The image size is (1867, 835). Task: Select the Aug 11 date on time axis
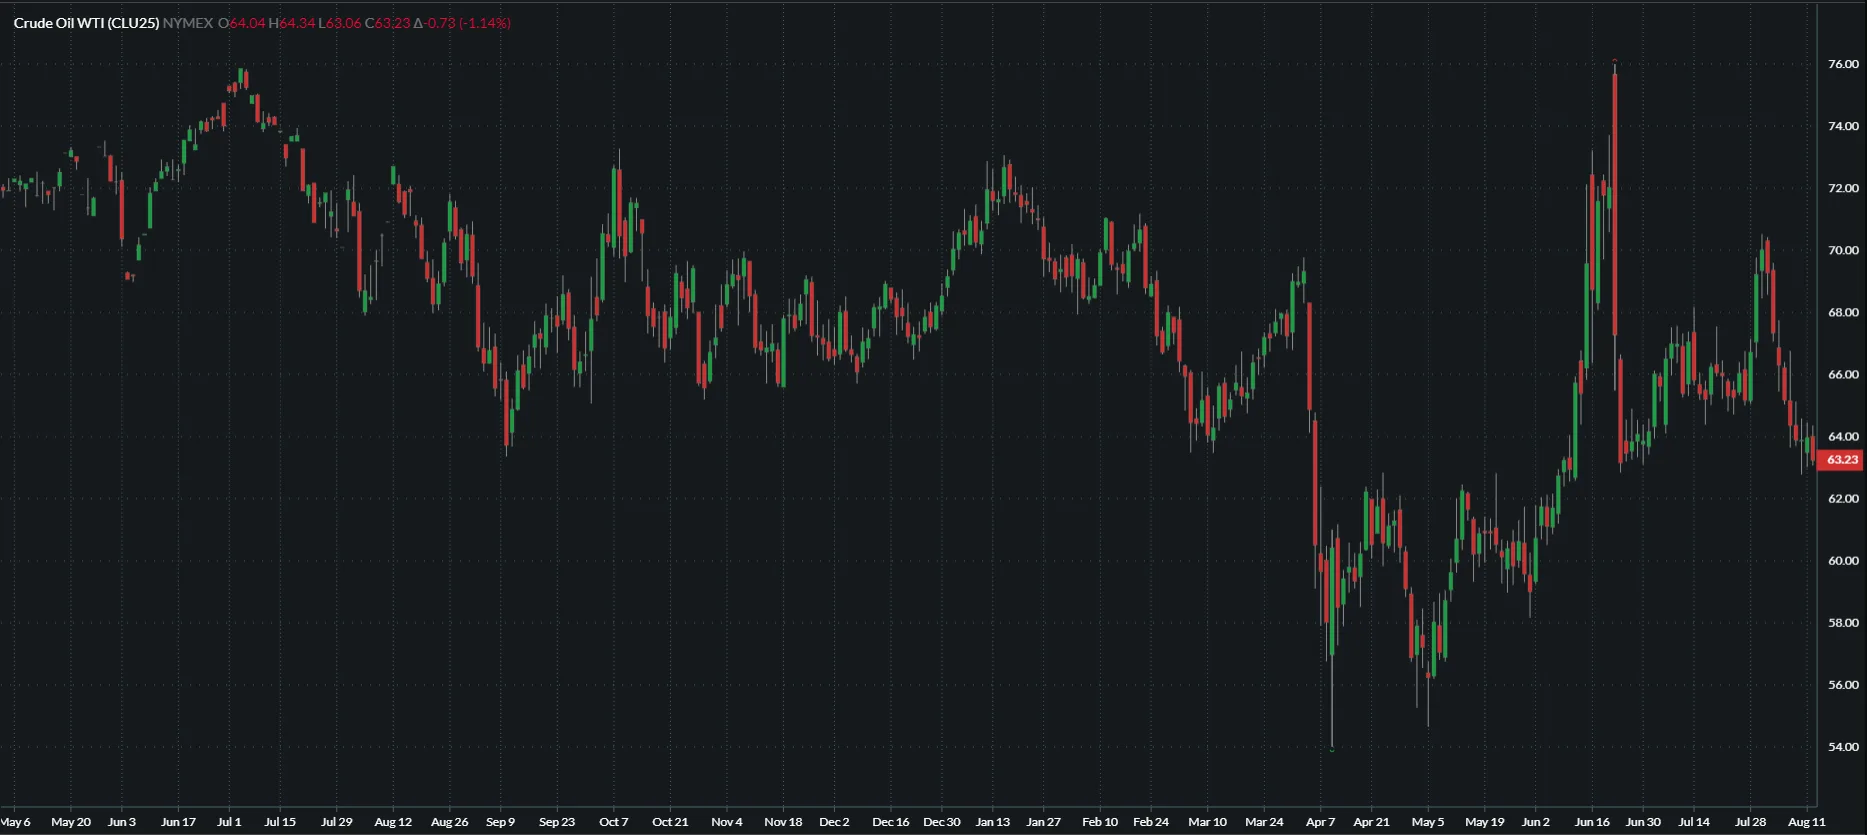click(x=1806, y=822)
